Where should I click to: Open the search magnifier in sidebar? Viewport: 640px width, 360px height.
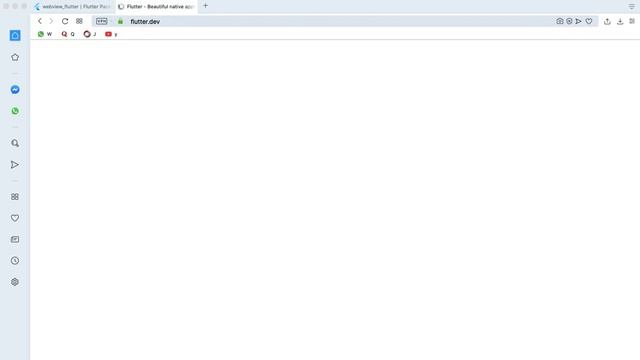pos(15,143)
